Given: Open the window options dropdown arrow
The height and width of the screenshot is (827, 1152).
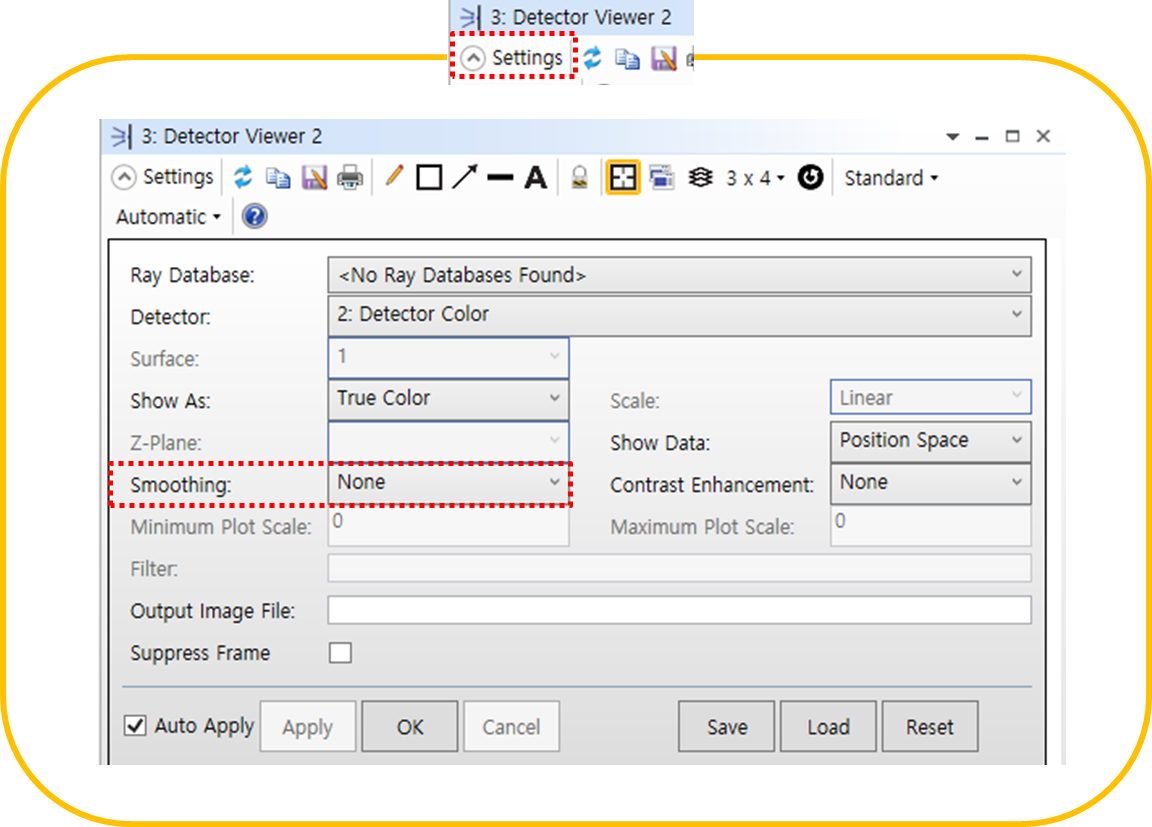Looking at the screenshot, I should point(952,137).
